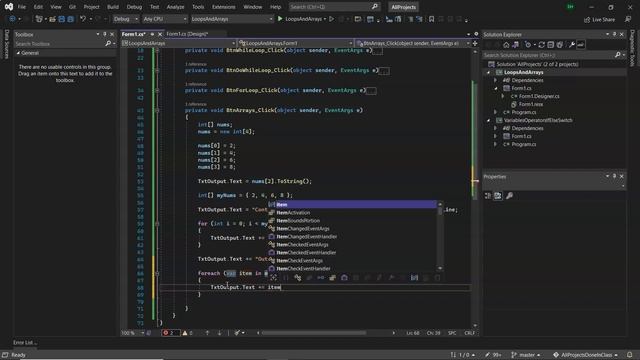
Task: Select ItemCheckedEventArgs in the IntelliSense list
Action: (353, 244)
